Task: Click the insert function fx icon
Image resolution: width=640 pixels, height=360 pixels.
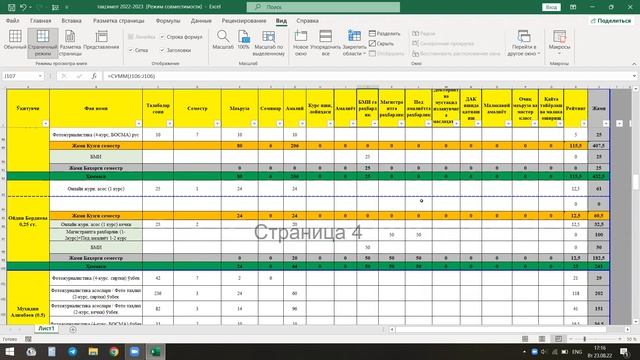Action: (94, 76)
